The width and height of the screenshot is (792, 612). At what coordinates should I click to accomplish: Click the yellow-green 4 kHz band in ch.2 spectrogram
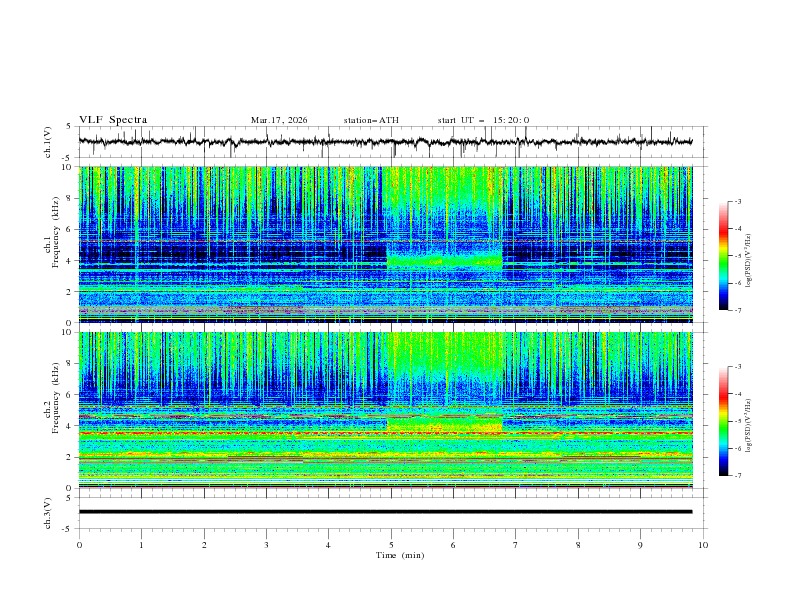point(444,424)
